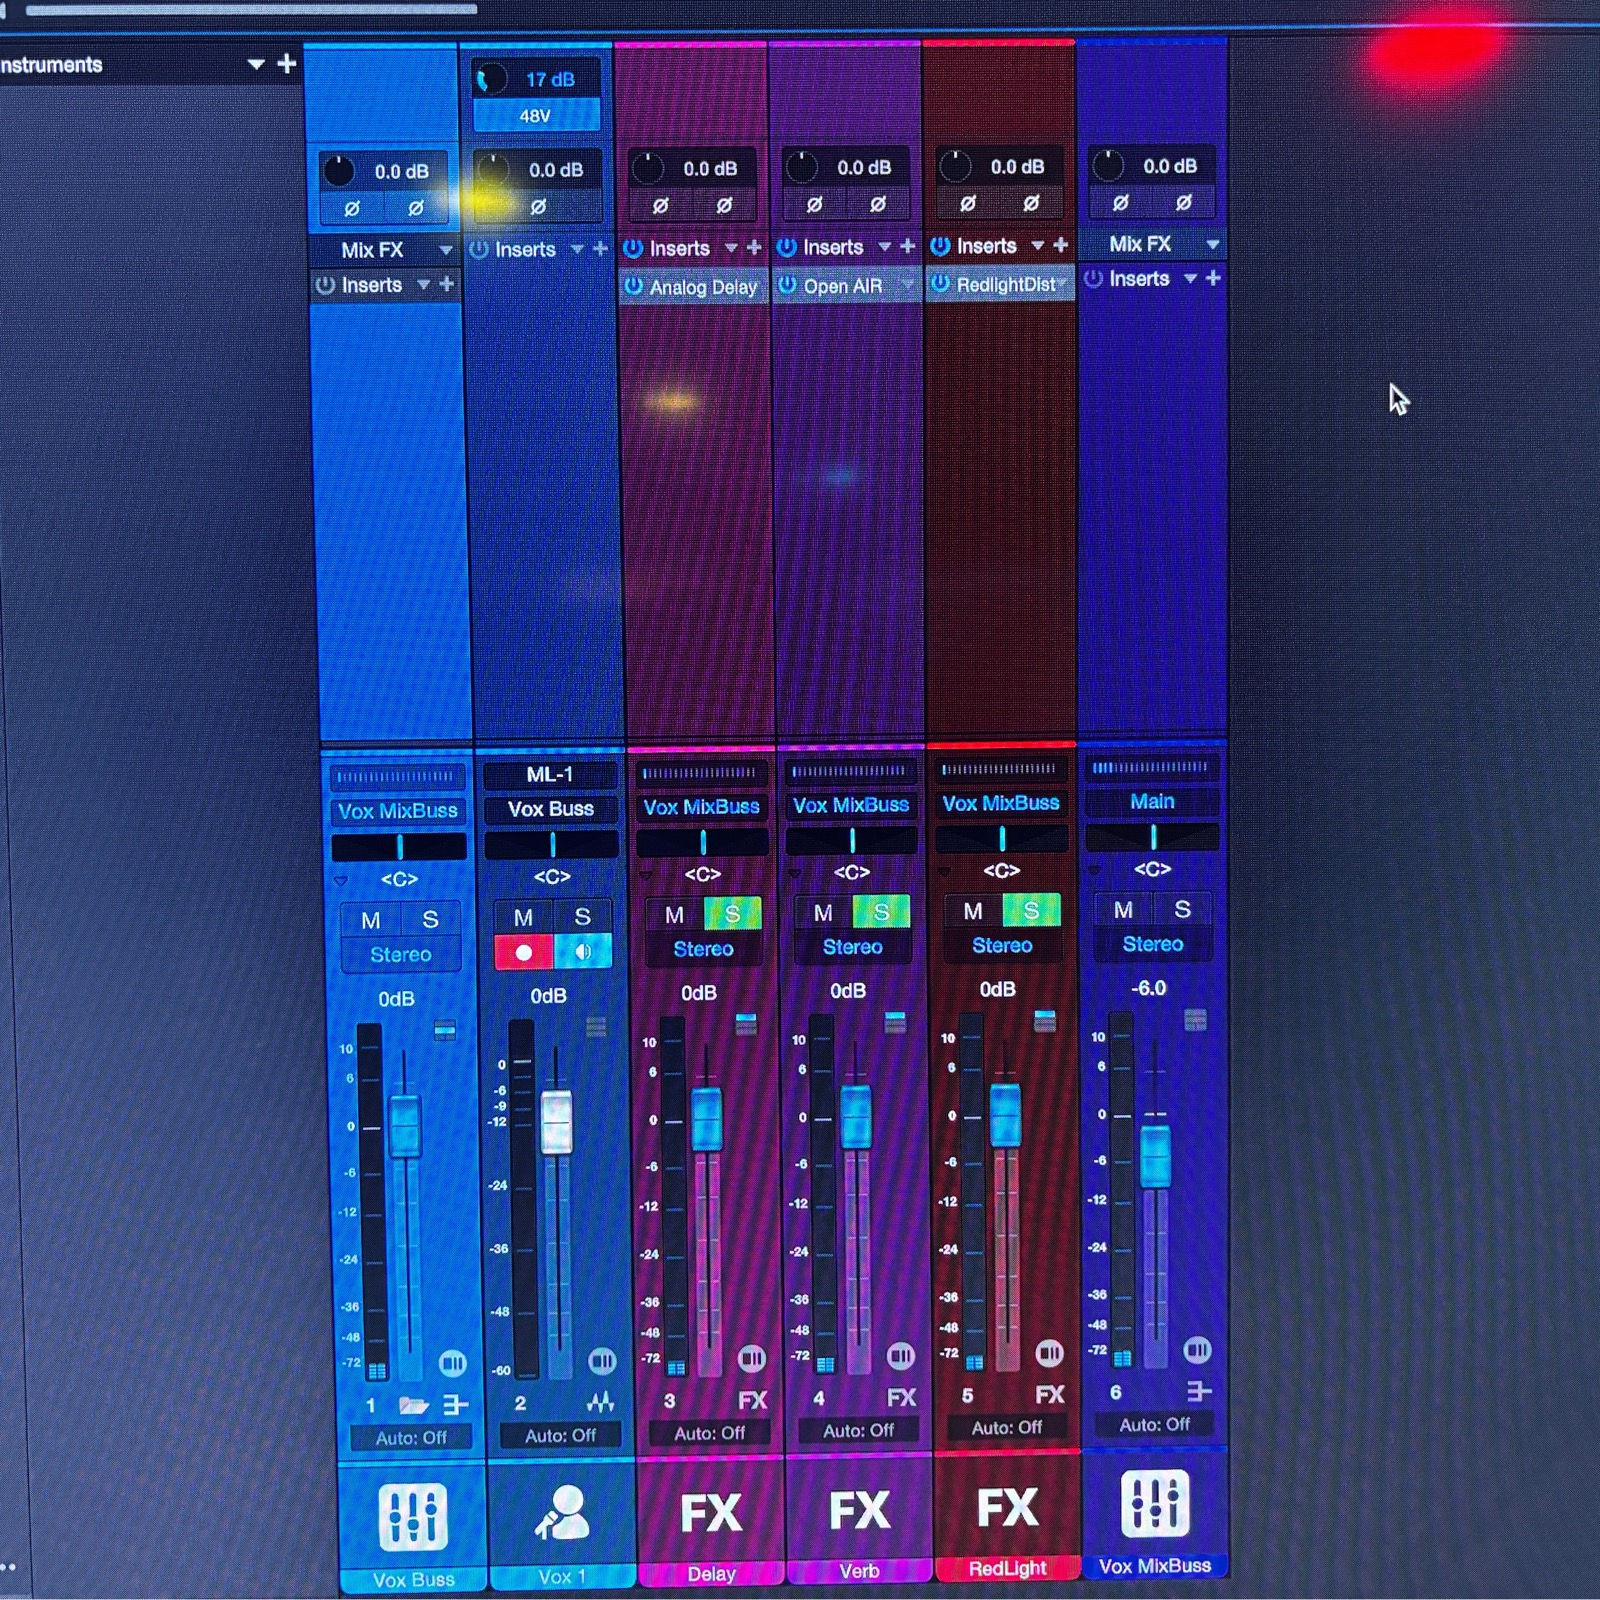Click the bus icon on channel 6
This screenshot has width=1600, height=1600.
[x=1199, y=1391]
